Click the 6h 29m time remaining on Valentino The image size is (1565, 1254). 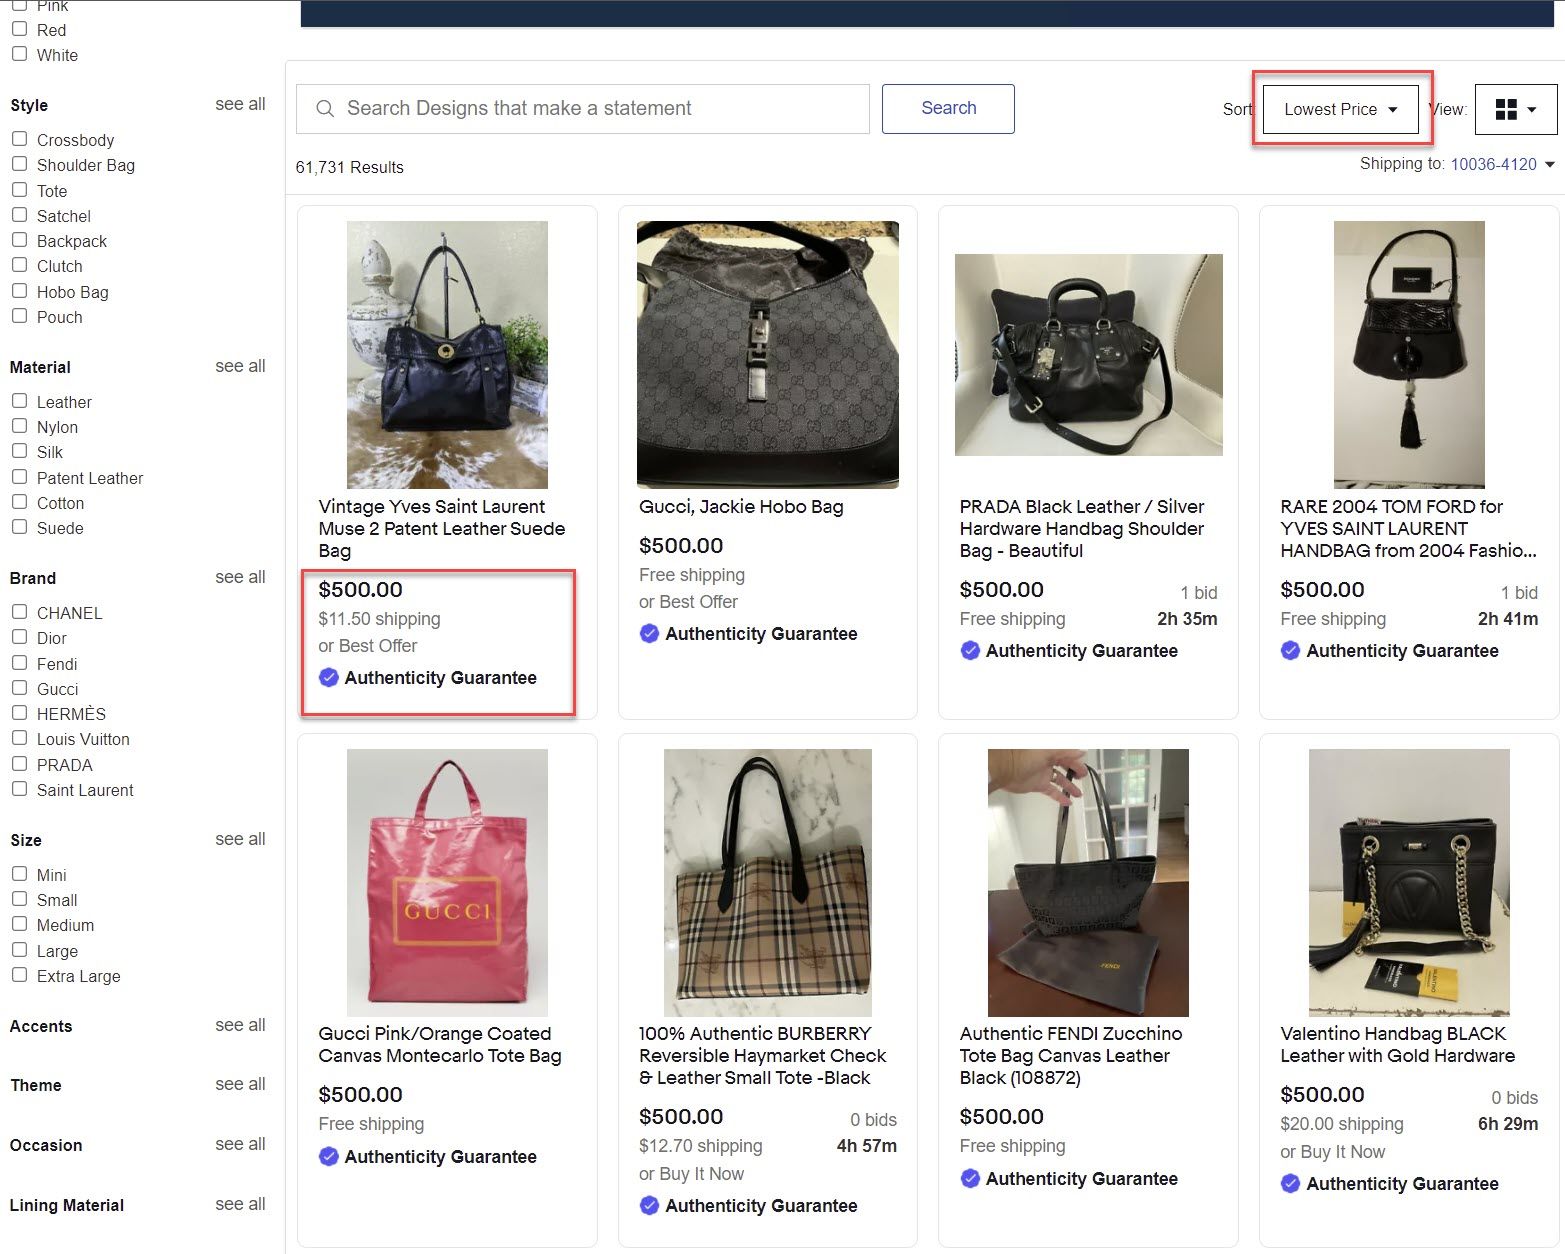1508,1124
